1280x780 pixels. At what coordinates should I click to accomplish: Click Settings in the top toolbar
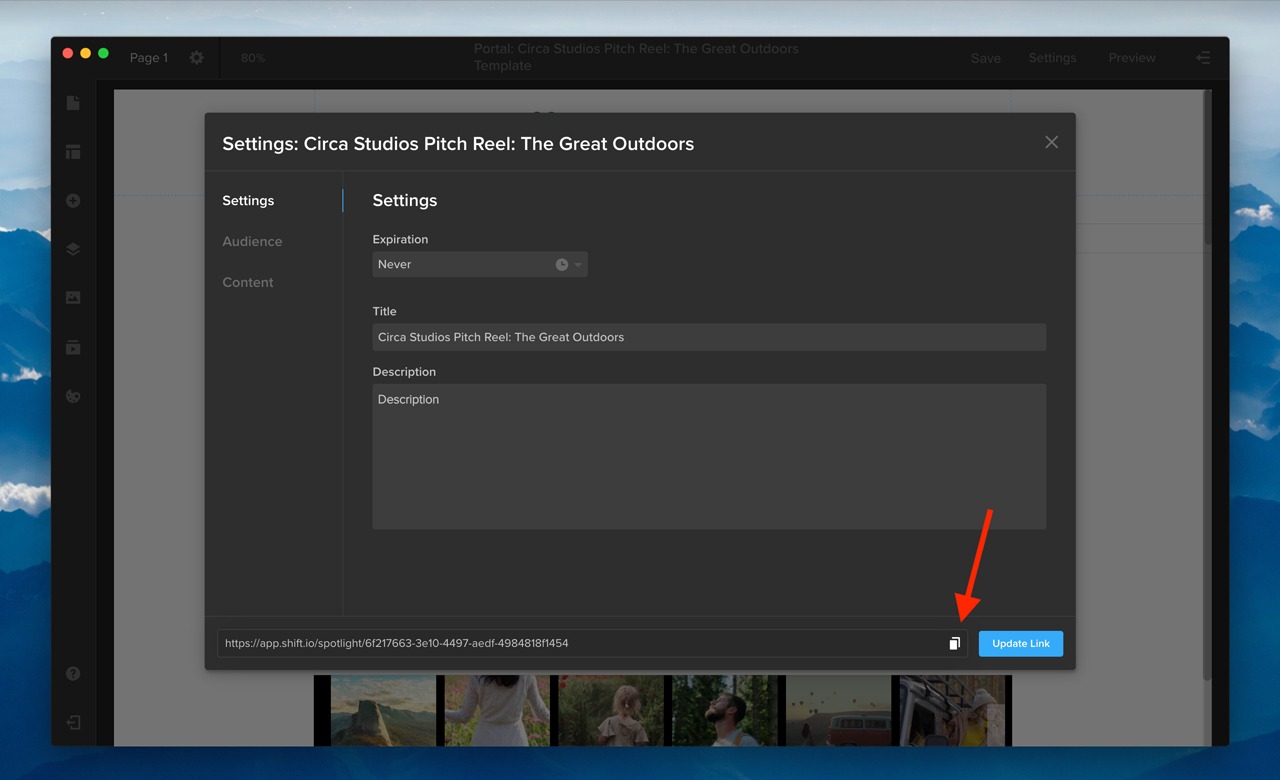(1053, 58)
